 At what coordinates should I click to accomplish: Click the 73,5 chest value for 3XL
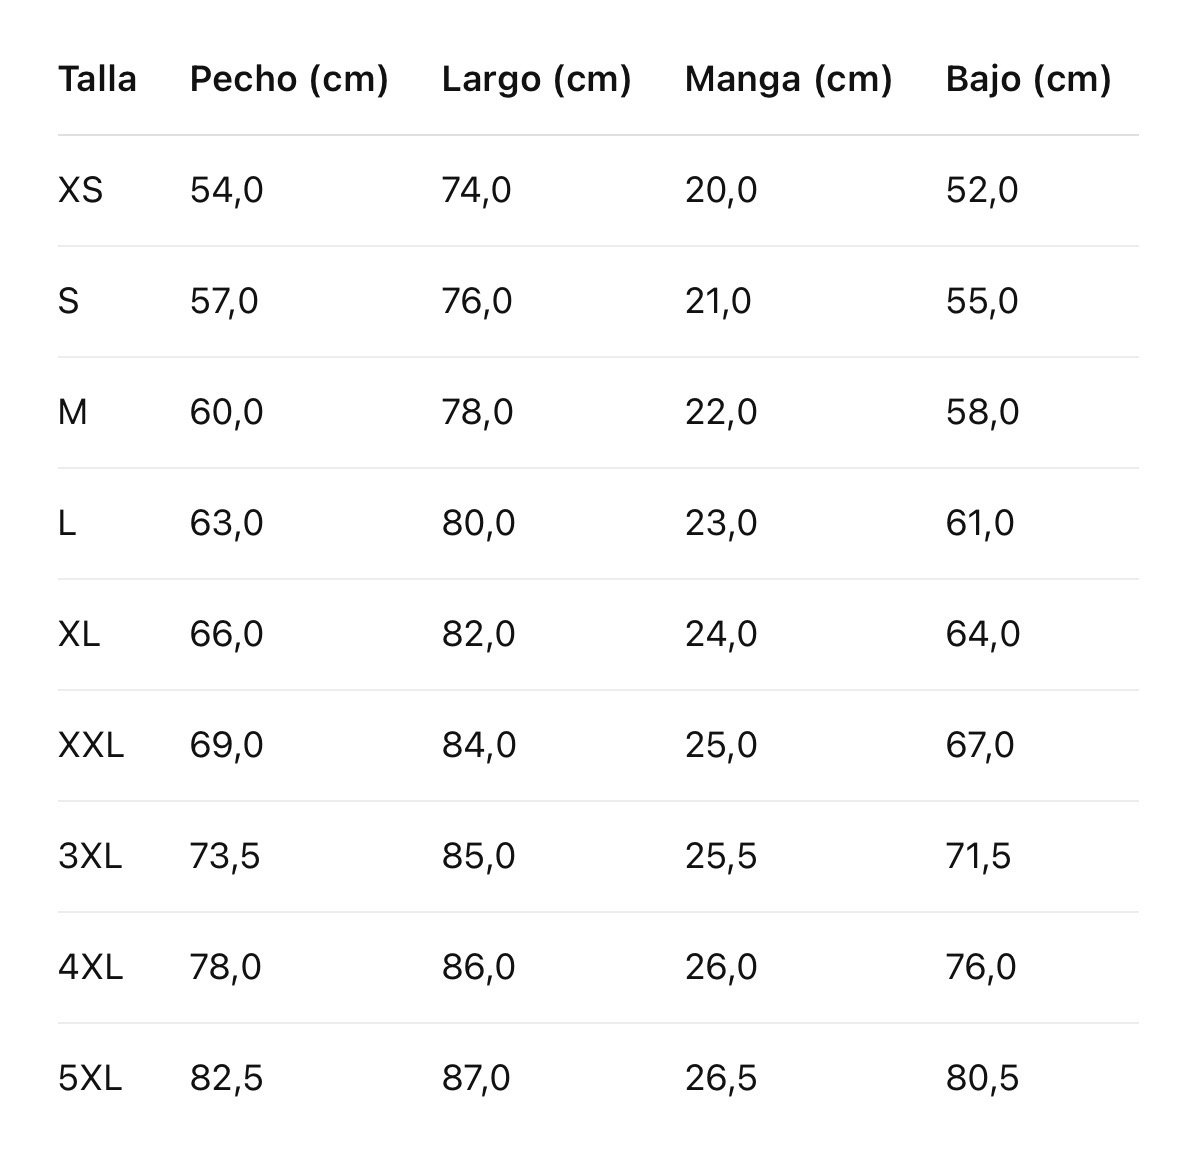pyautogui.click(x=226, y=856)
